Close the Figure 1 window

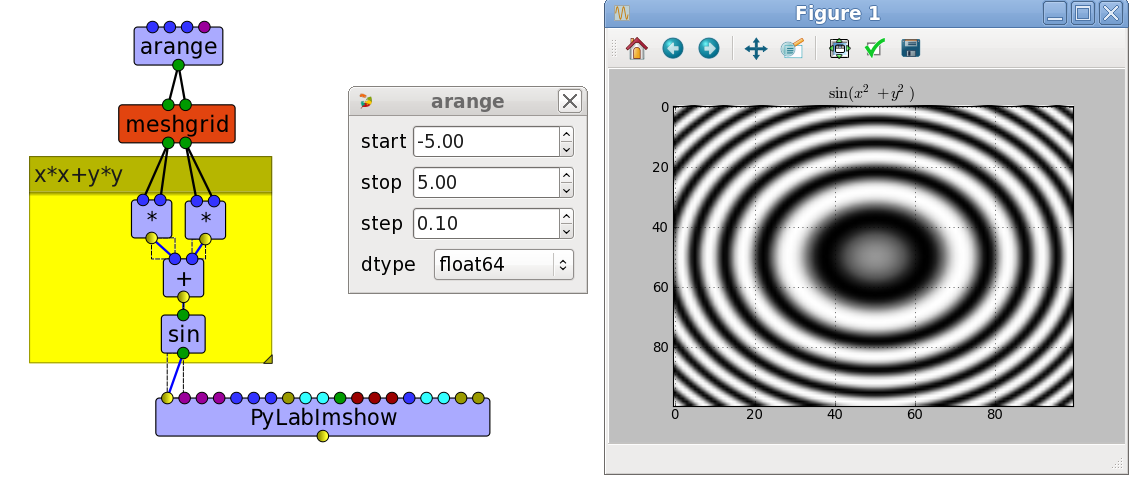pyautogui.click(x=1110, y=13)
